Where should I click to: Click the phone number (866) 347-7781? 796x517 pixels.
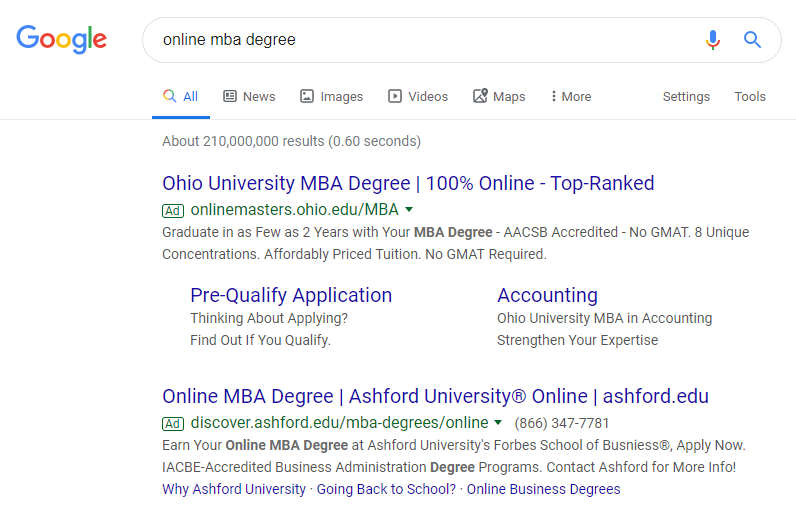coord(561,423)
